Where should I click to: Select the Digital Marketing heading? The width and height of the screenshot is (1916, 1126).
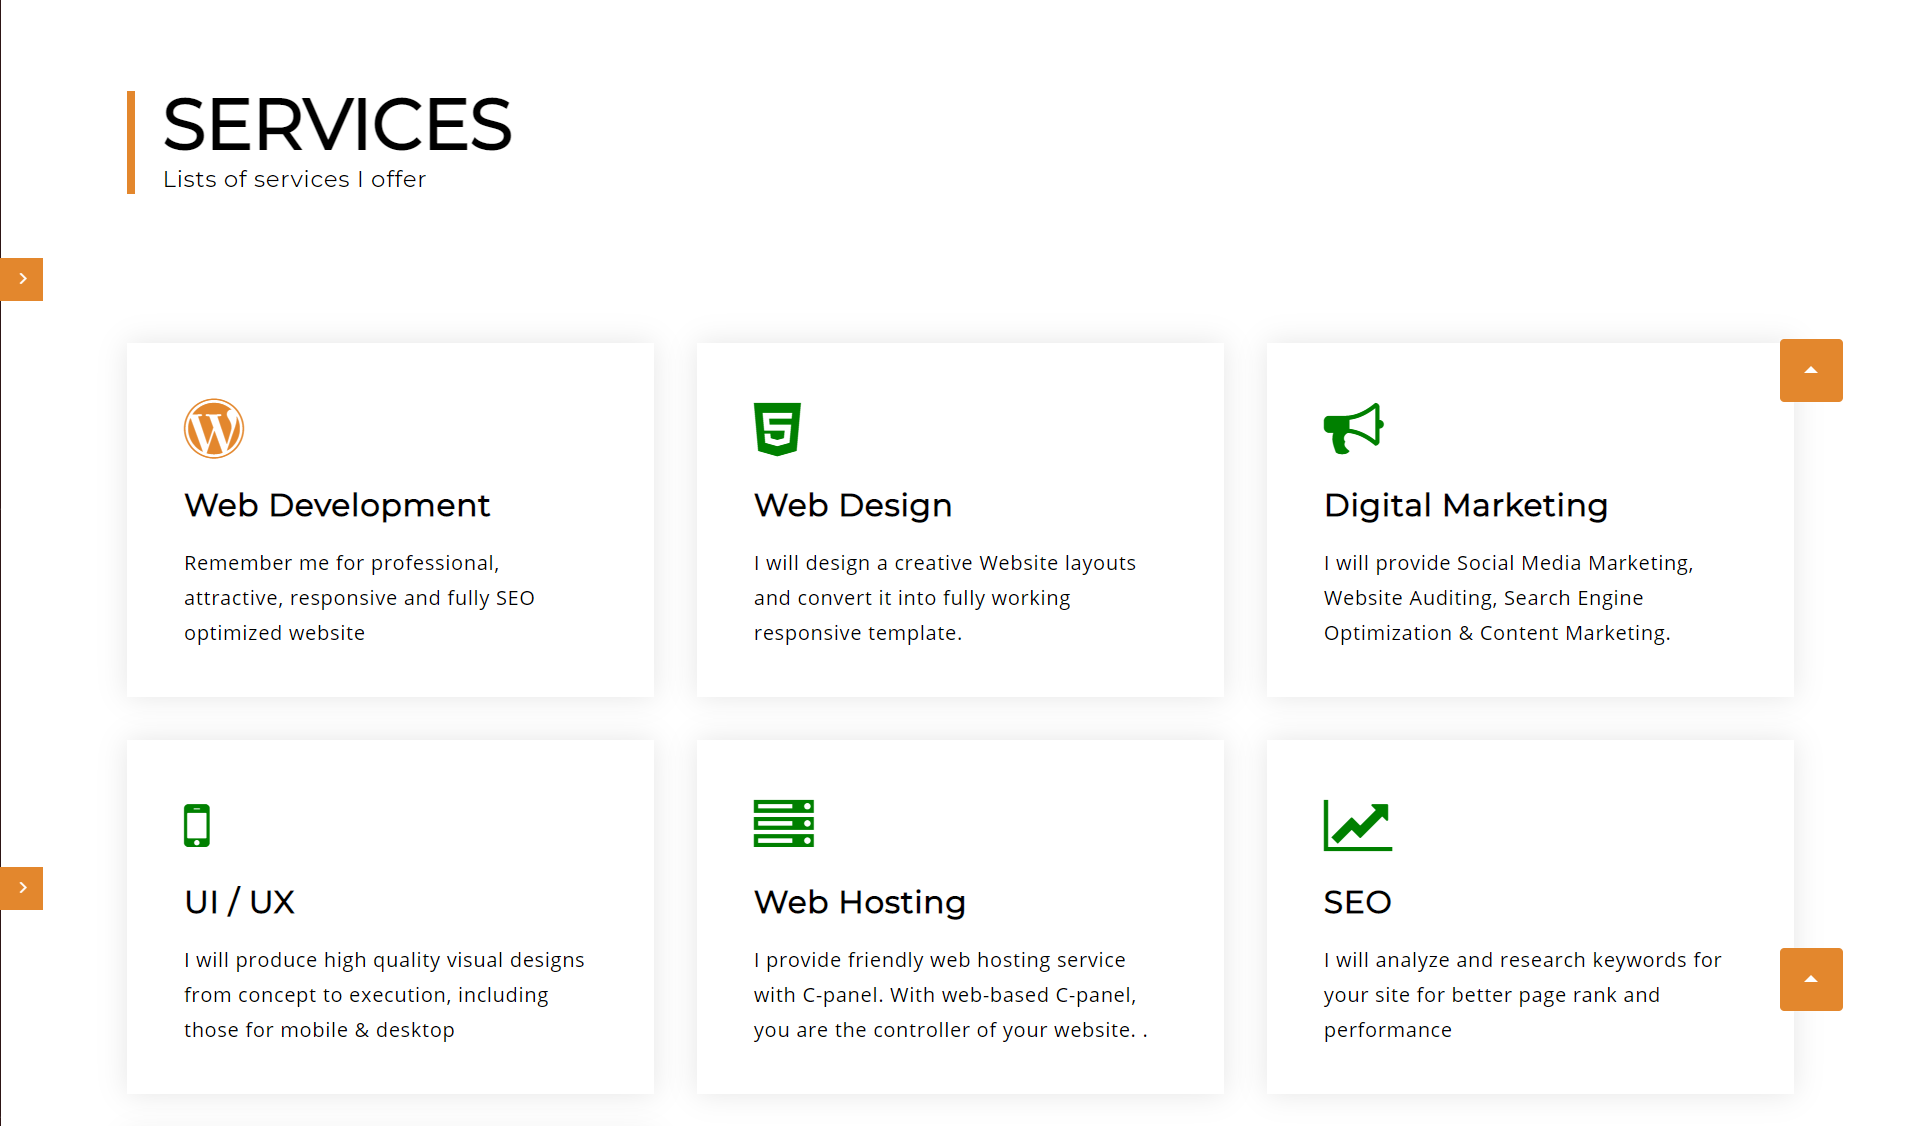tap(1465, 505)
